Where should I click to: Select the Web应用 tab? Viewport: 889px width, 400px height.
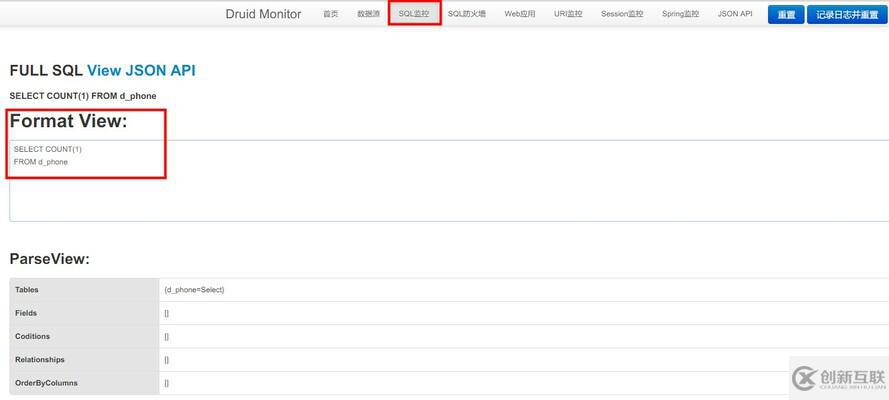(x=520, y=14)
